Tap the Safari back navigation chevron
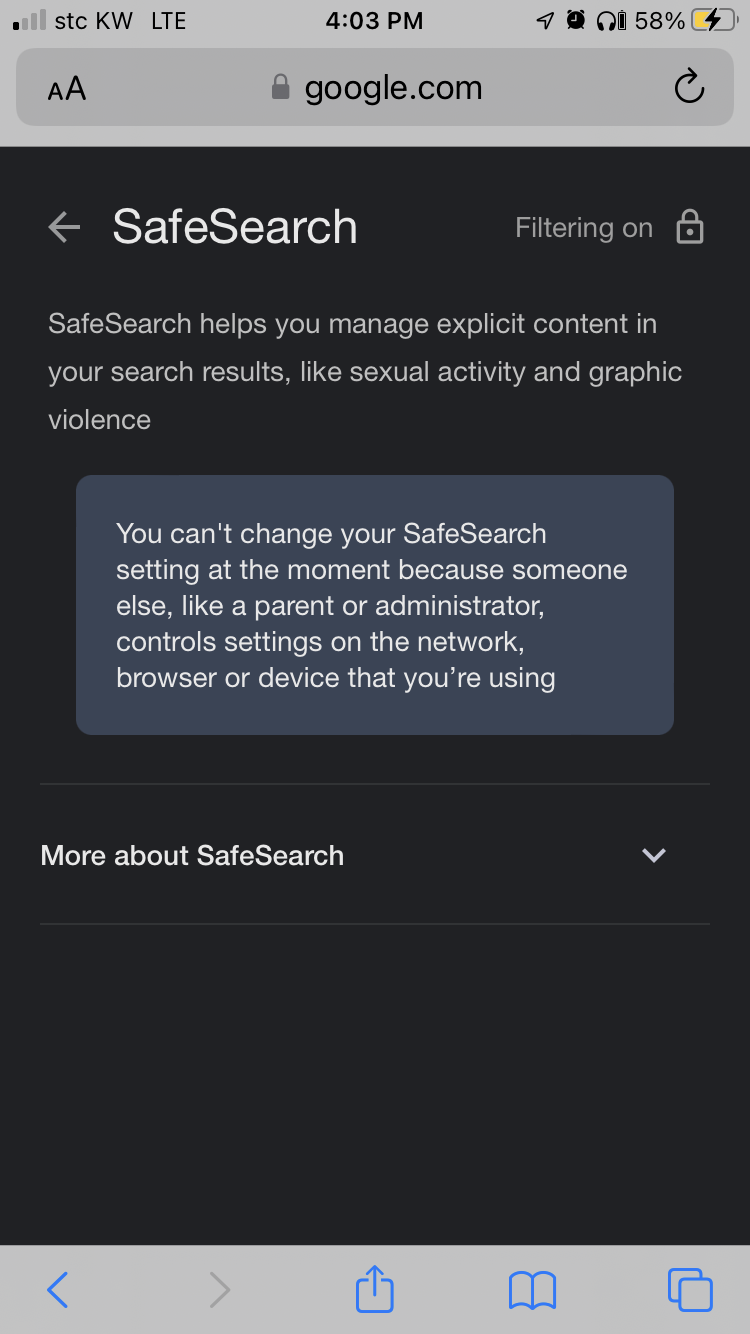750x1334 pixels. [58, 1290]
